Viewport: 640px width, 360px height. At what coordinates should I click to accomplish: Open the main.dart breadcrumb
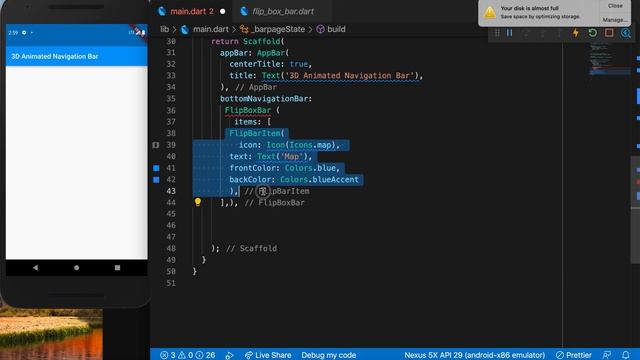(211, 29)
